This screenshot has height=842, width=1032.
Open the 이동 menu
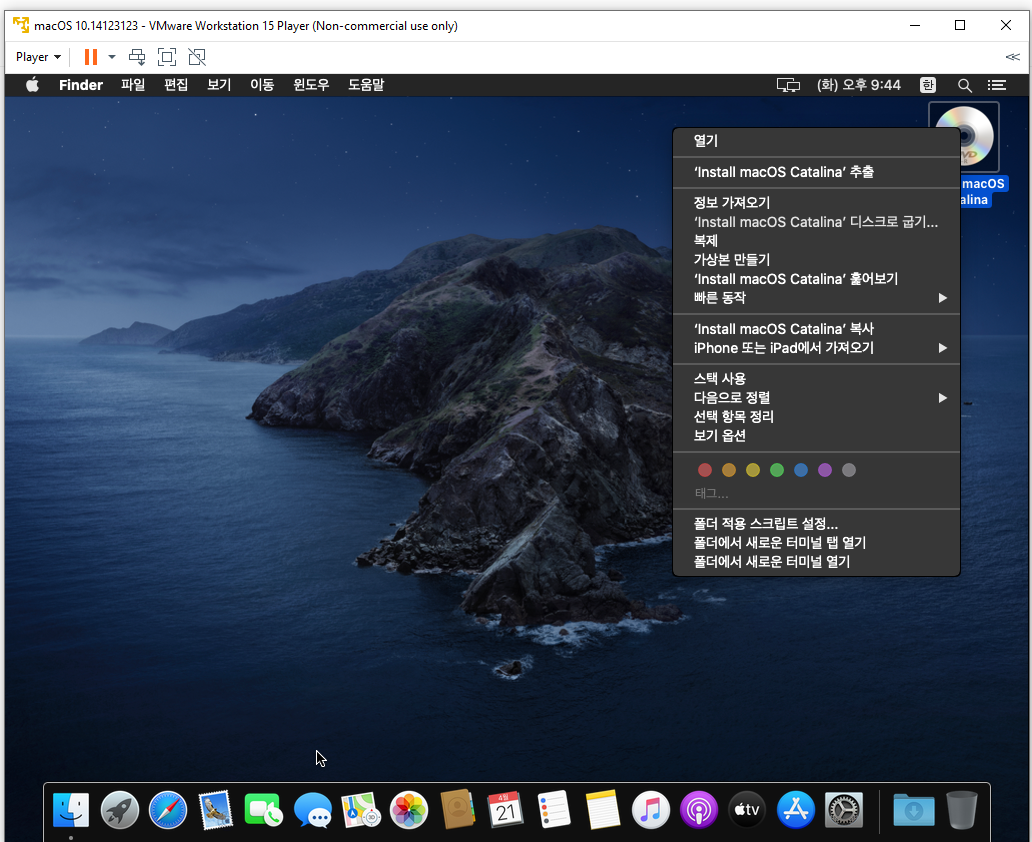click(x=262, y=85)
